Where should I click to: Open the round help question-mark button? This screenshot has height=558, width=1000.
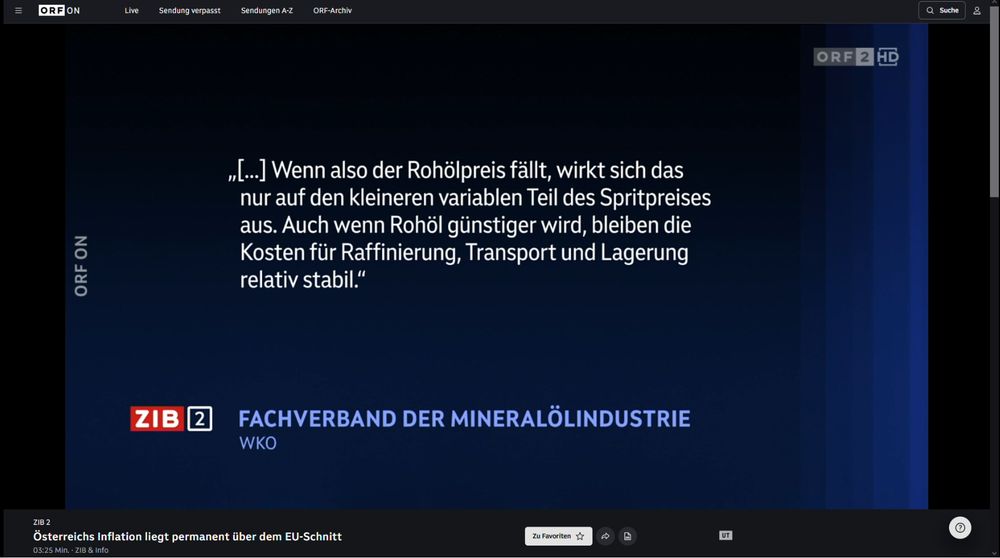[960, 528]
